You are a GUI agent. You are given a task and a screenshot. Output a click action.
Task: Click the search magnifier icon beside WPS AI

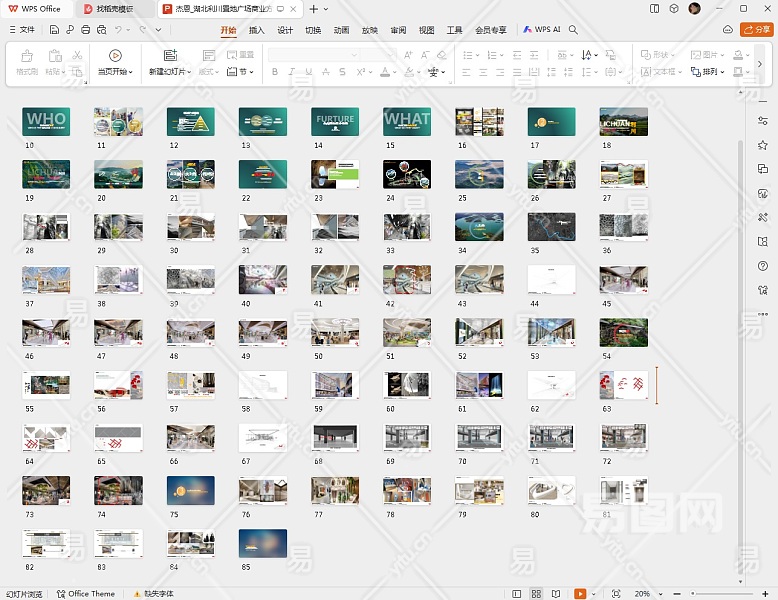click(x=574, y=30)
